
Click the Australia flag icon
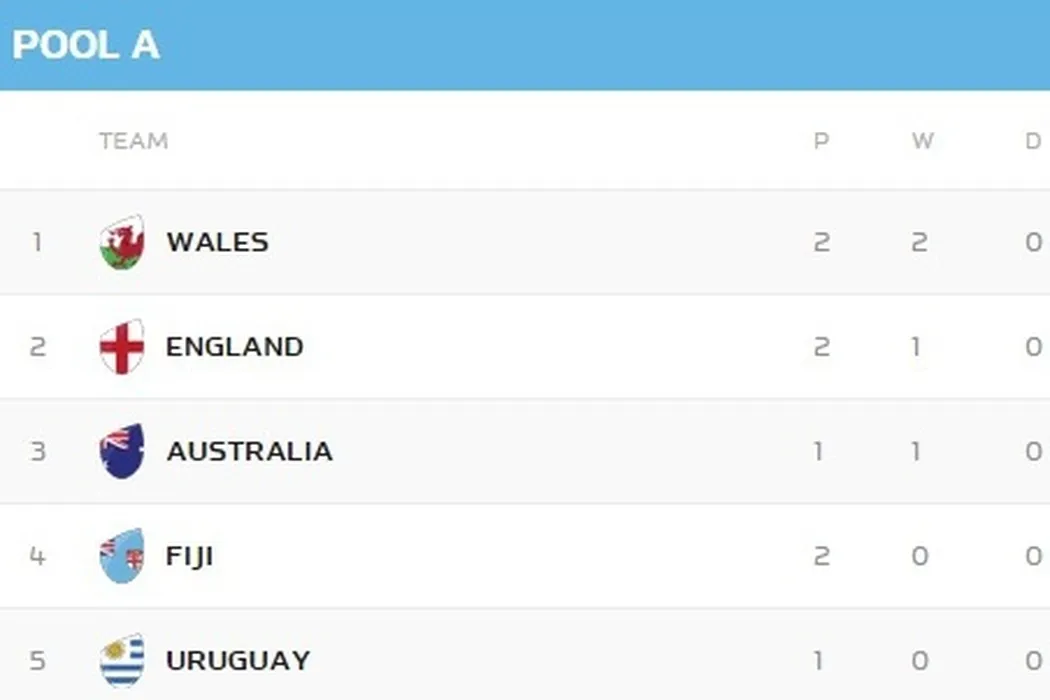pos(122,451)
